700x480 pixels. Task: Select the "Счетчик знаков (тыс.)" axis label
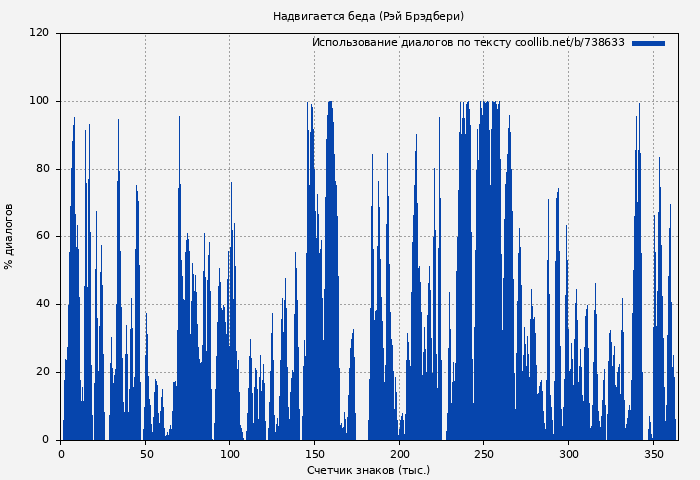click(x=368, y=470)
